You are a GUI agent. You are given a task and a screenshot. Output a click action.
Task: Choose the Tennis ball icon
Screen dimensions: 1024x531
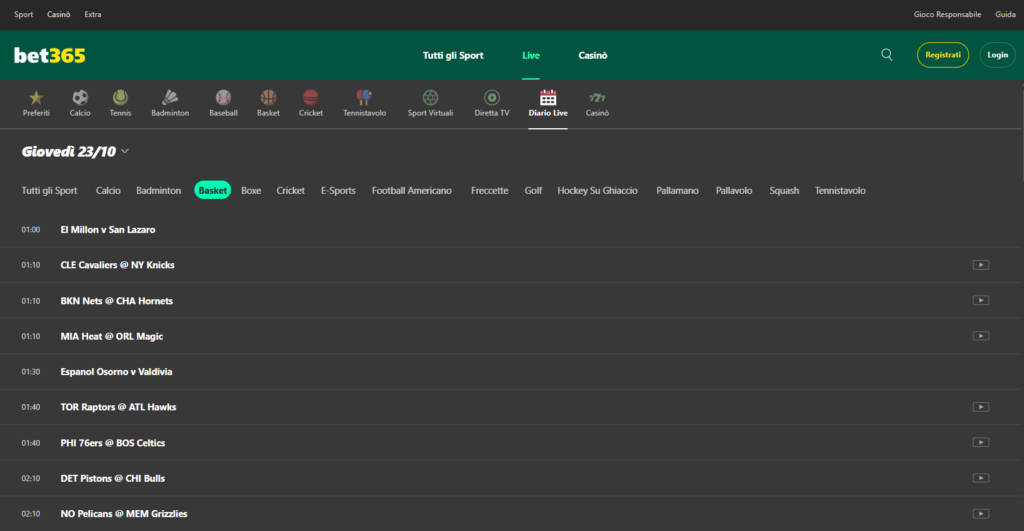pyautogui.click(x=120, y=98)
